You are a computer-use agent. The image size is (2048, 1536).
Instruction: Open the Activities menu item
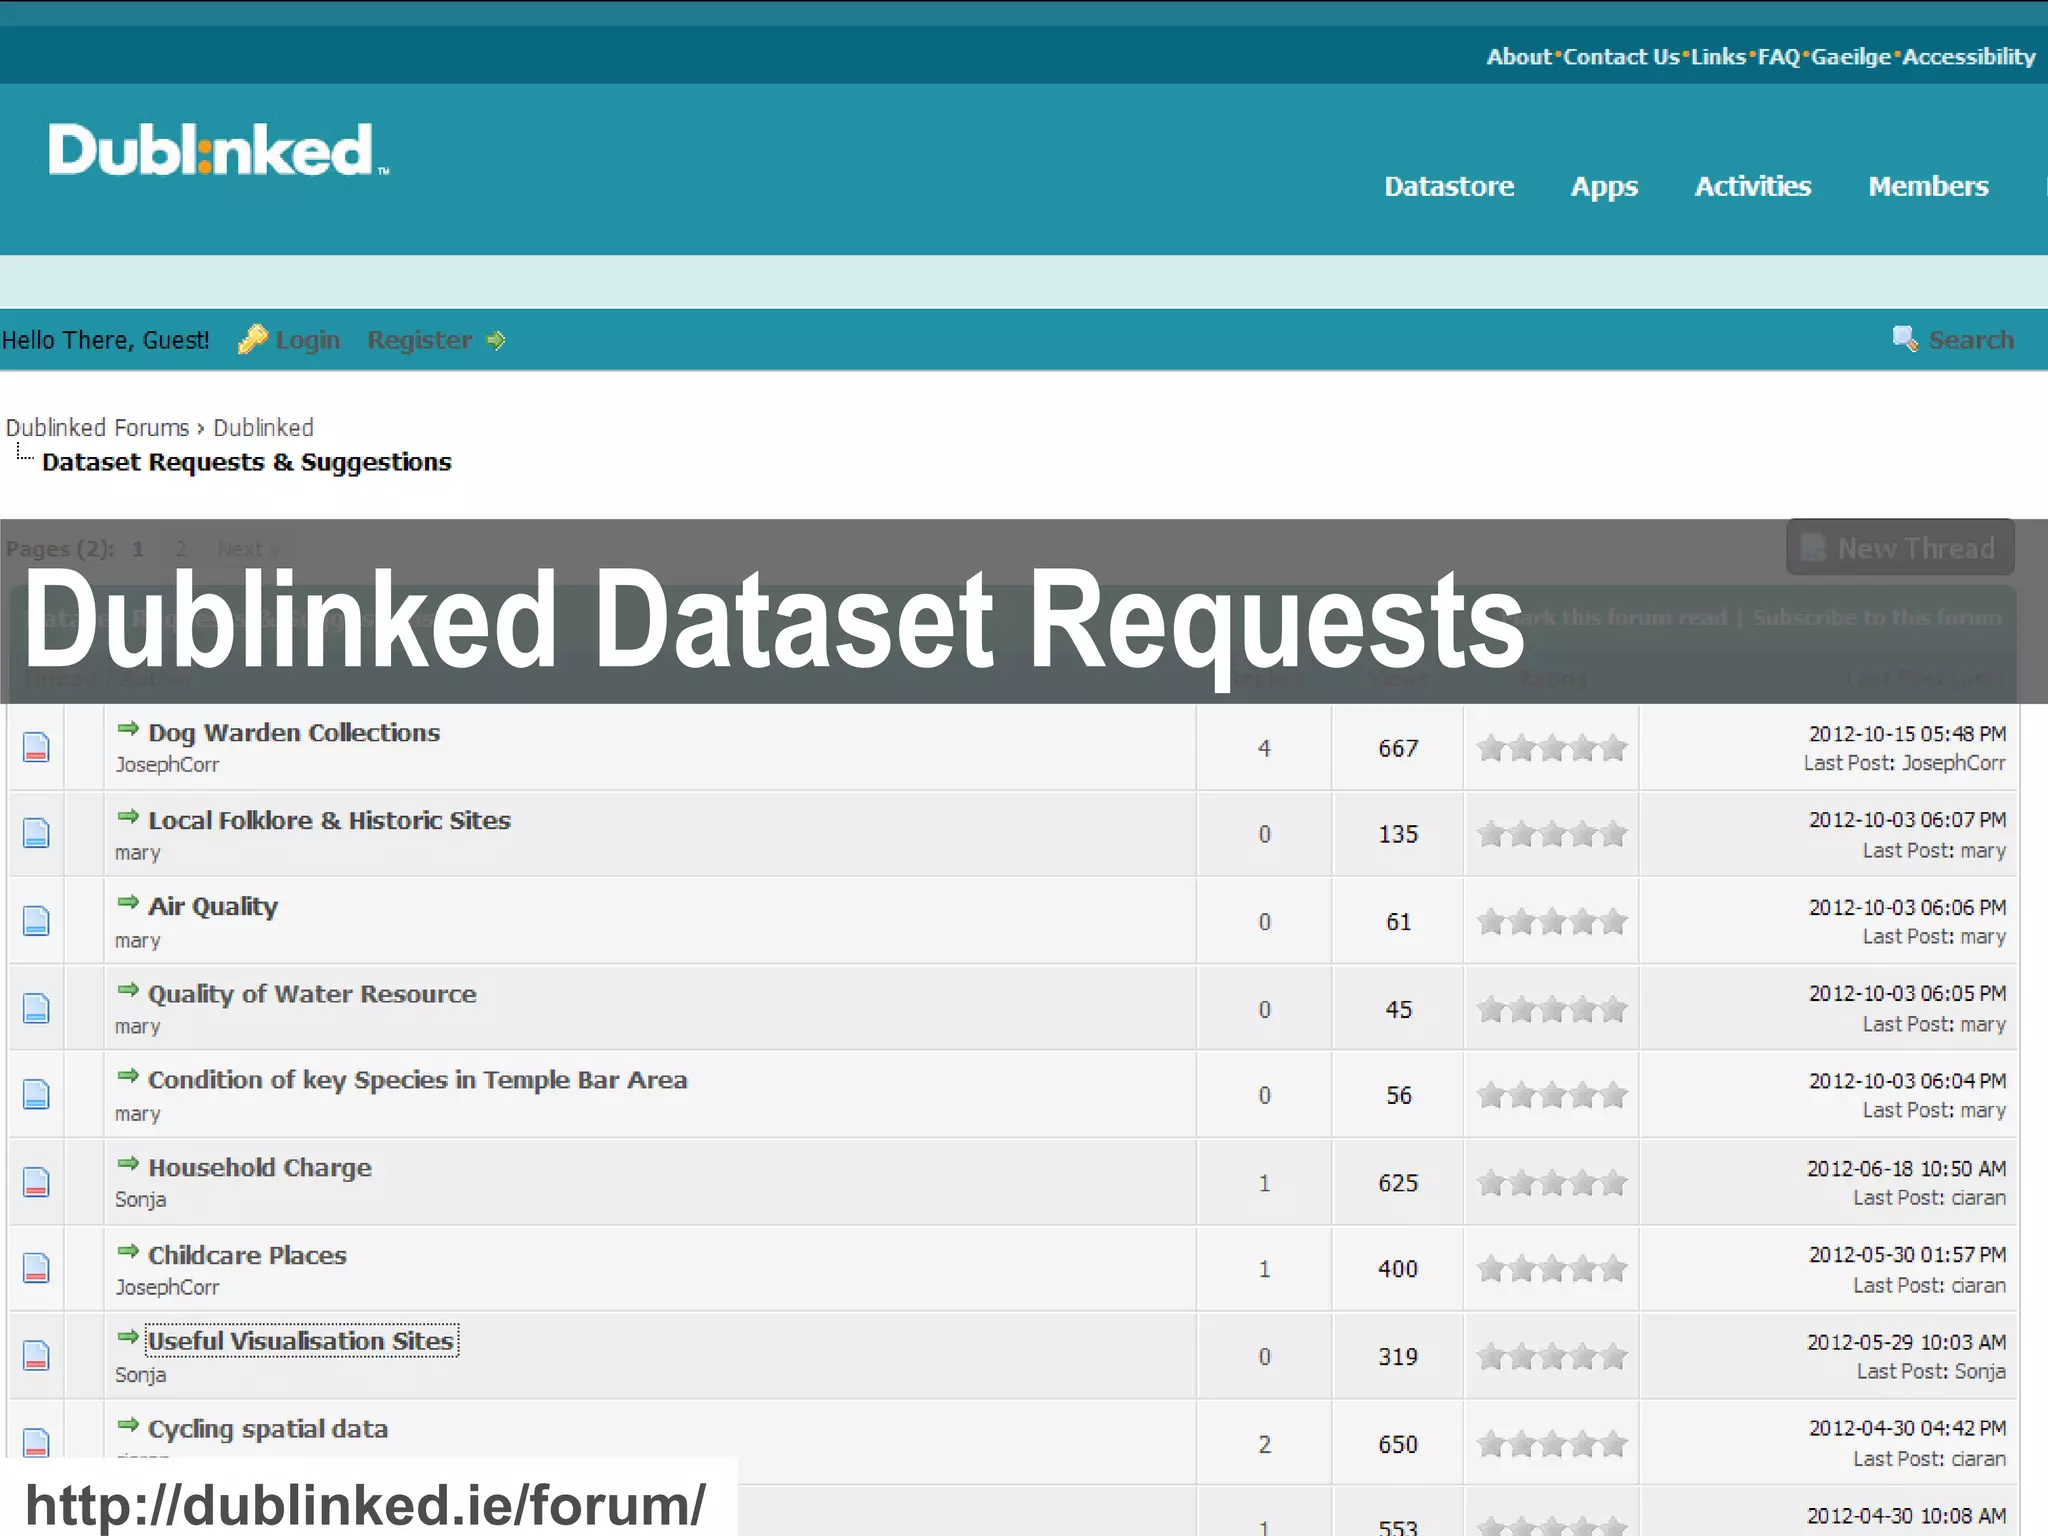pos(1752,186)
